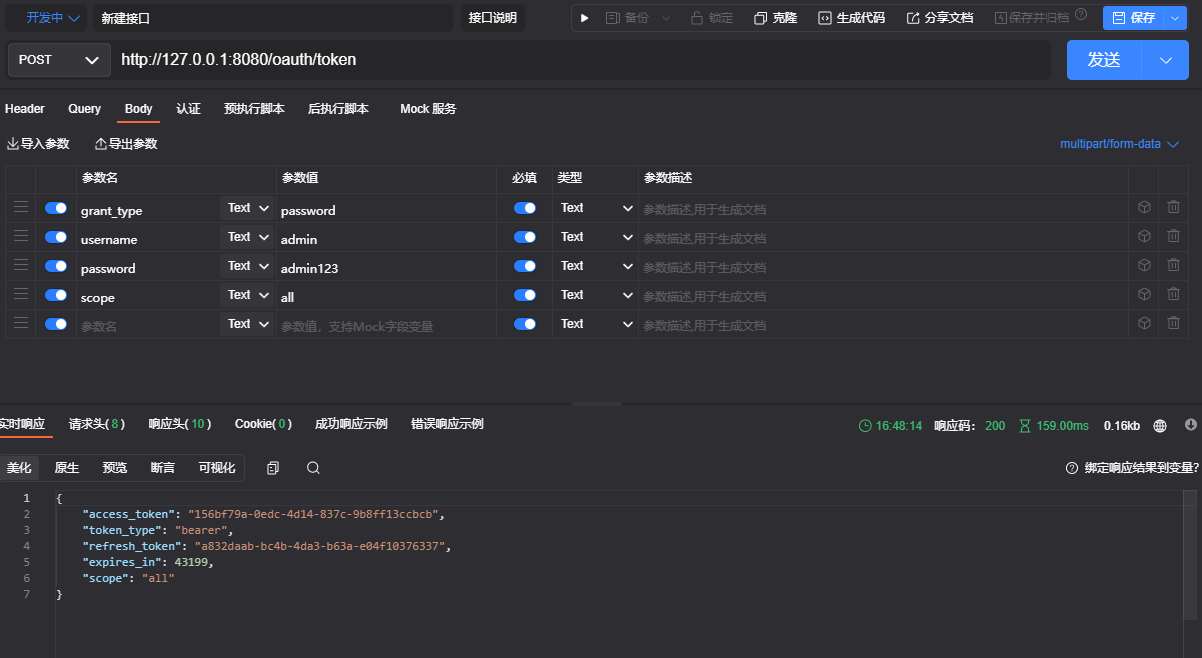Click the drag handle of password row
1202x658 pixels.
(x=20, y=266)
